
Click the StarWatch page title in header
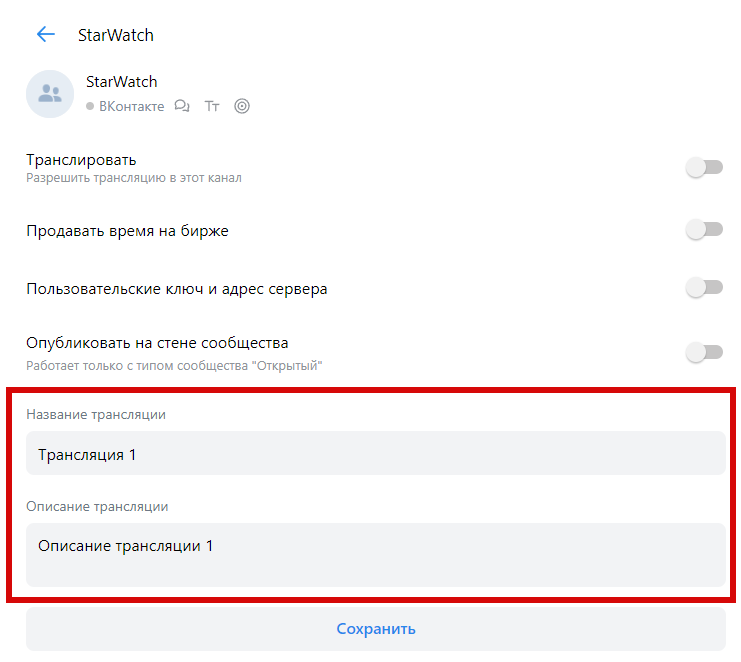coord(116,35)
